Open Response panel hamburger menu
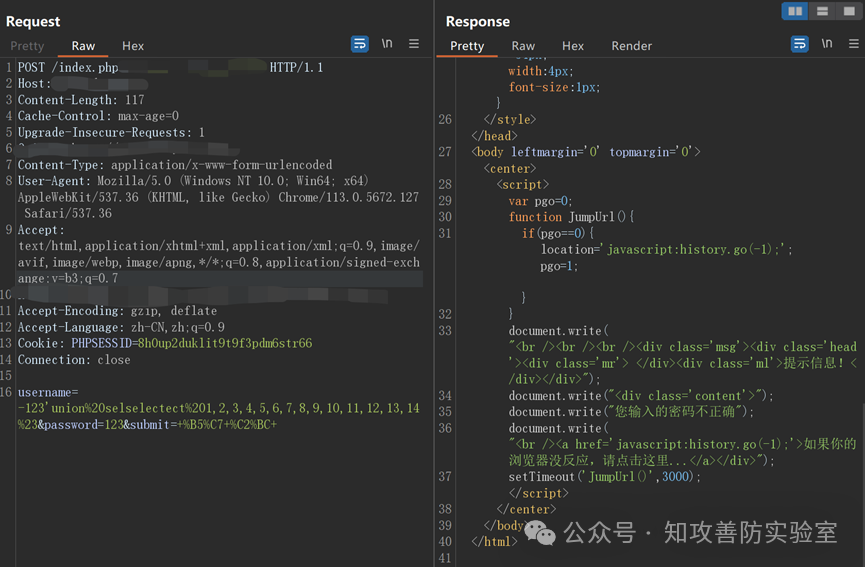The width and height of the screenshot is (865, 567). [x=853, y=44]
